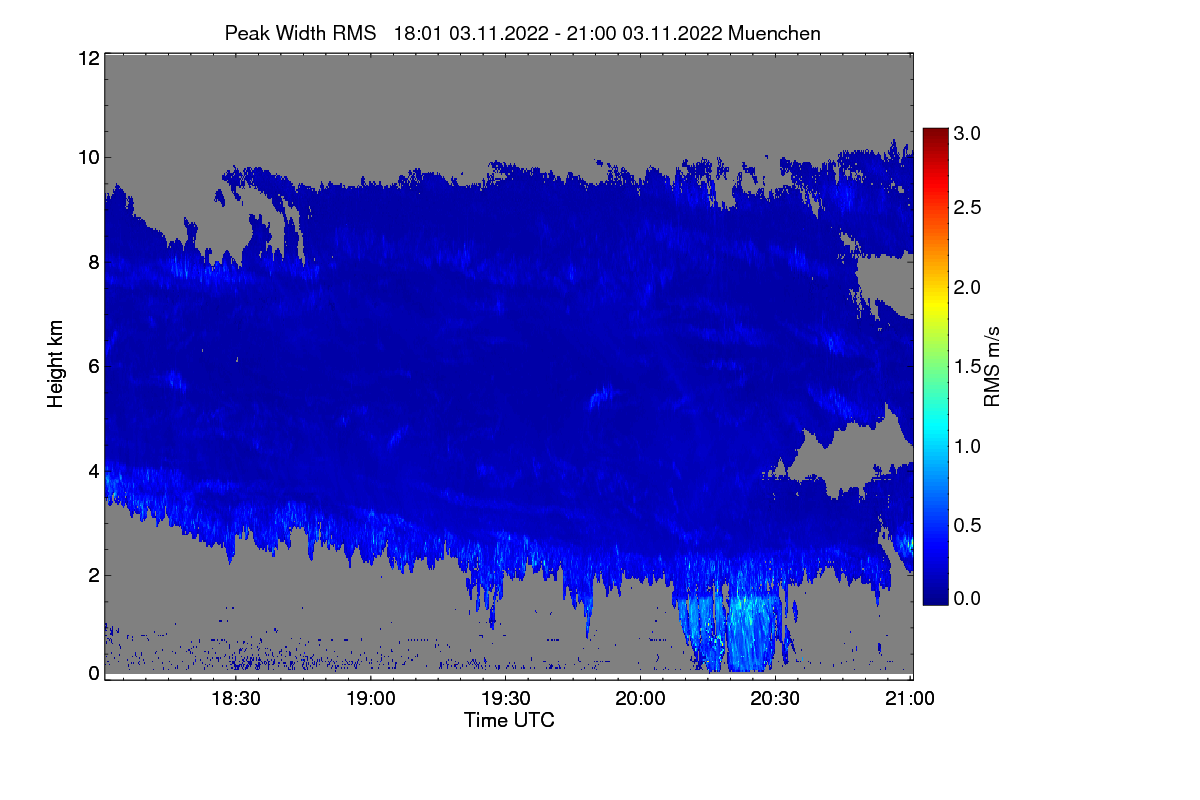Click the height axis label 0
1200x800 pixels.
tap(93, 673)
